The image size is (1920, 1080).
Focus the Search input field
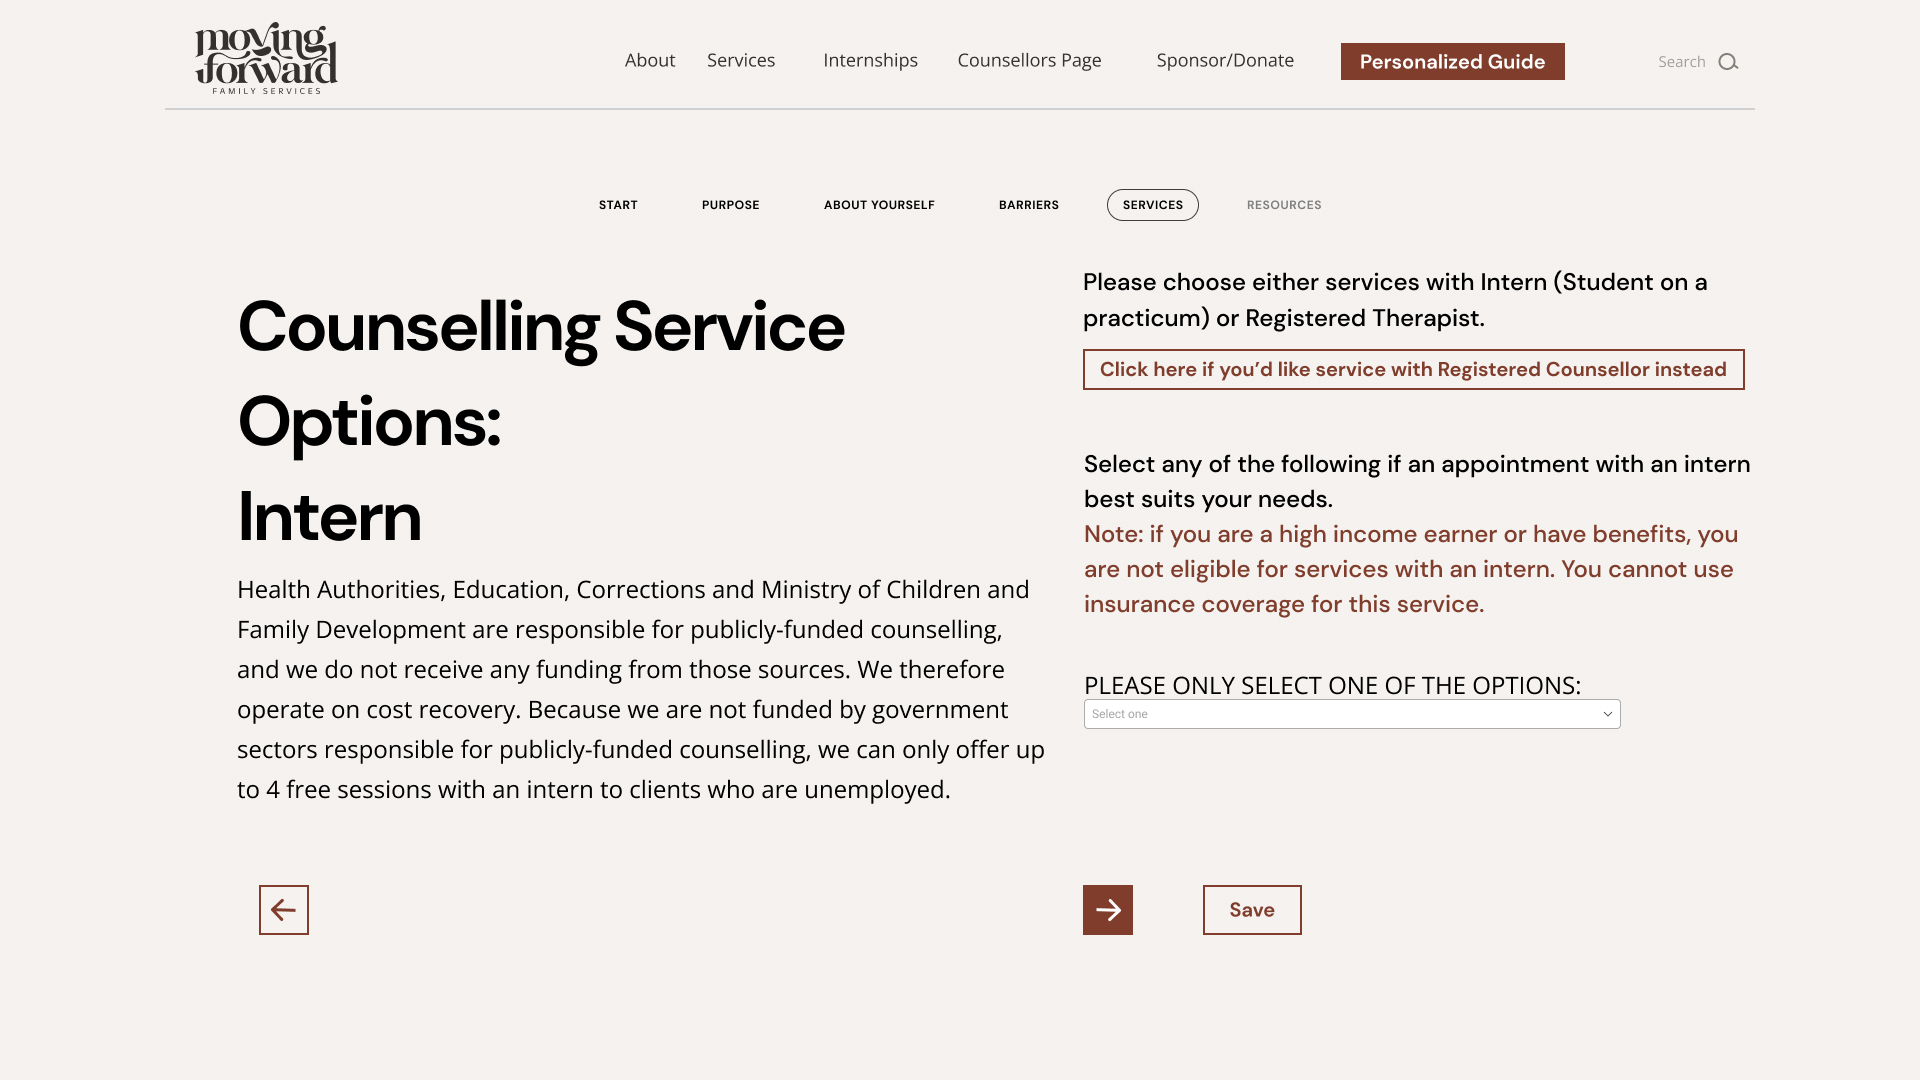1682,62
